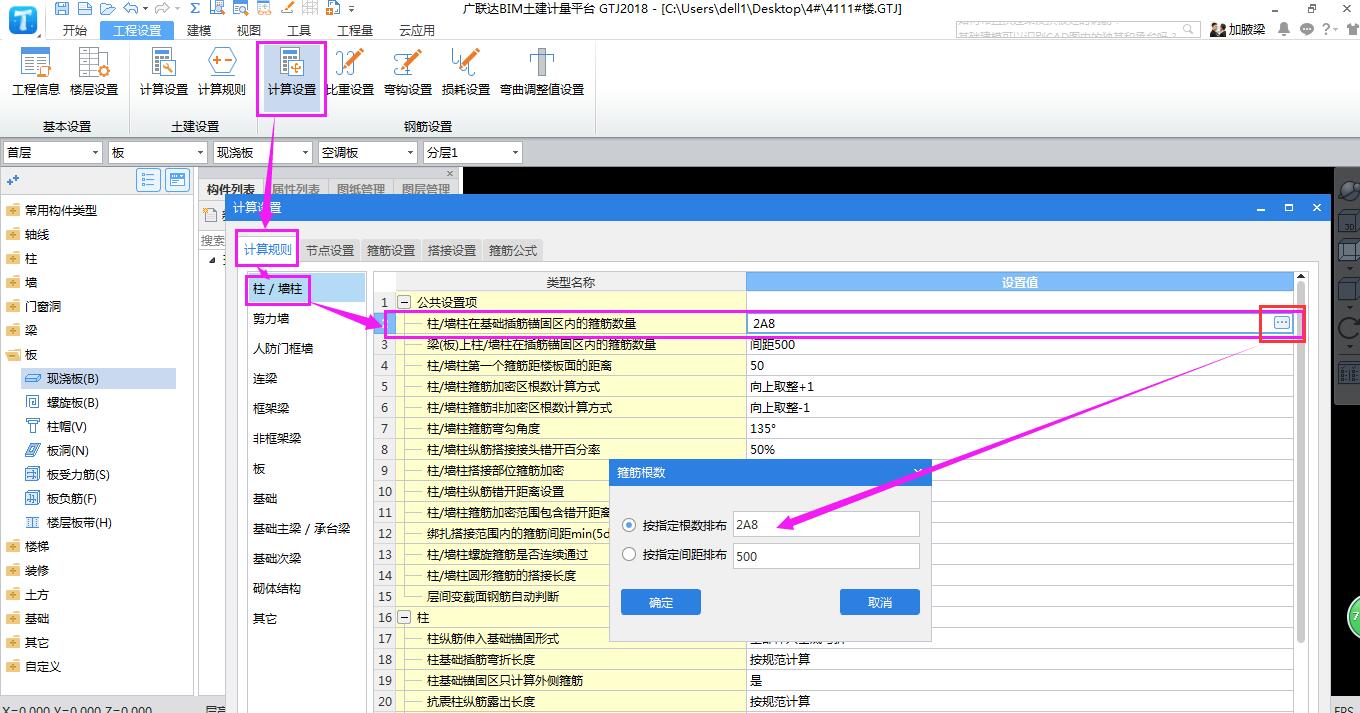The image size is (1360, 713).
Task: Open 节点设置 tab in dialog
Action: (x=330, y=250)
